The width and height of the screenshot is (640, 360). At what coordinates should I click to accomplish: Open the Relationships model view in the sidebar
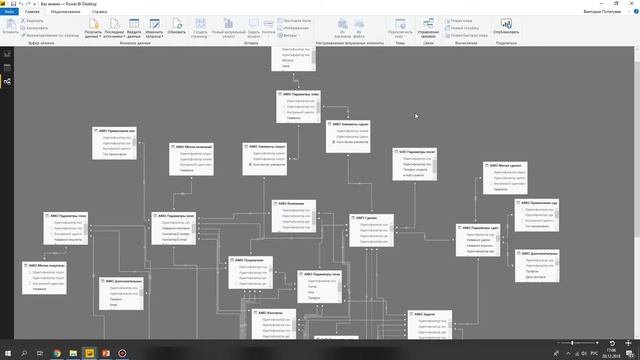(x=7, y=82)
